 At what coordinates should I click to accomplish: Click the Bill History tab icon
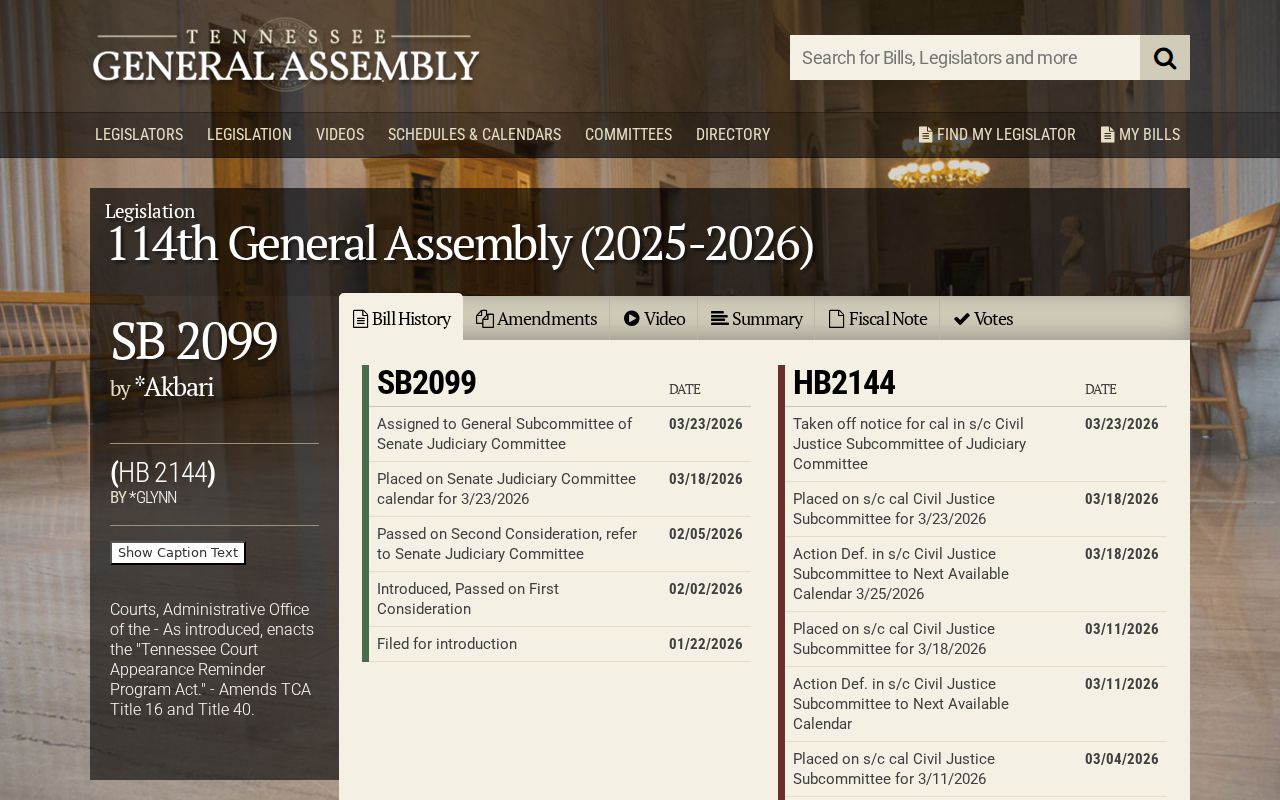click(360, 319)
